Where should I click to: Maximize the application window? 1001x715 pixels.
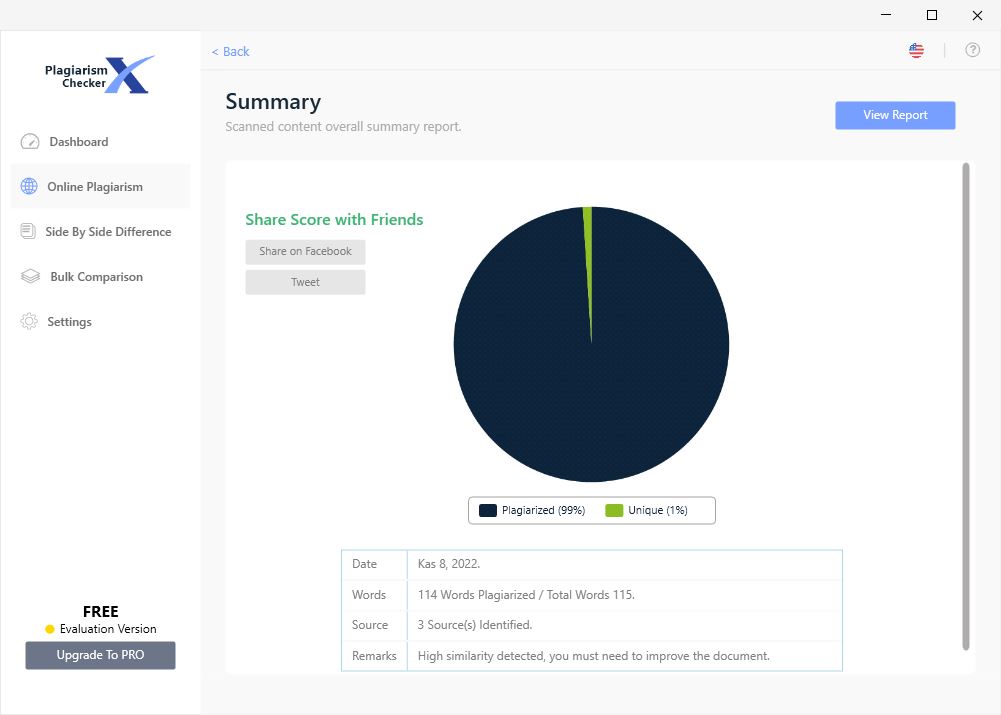[932, 15]
